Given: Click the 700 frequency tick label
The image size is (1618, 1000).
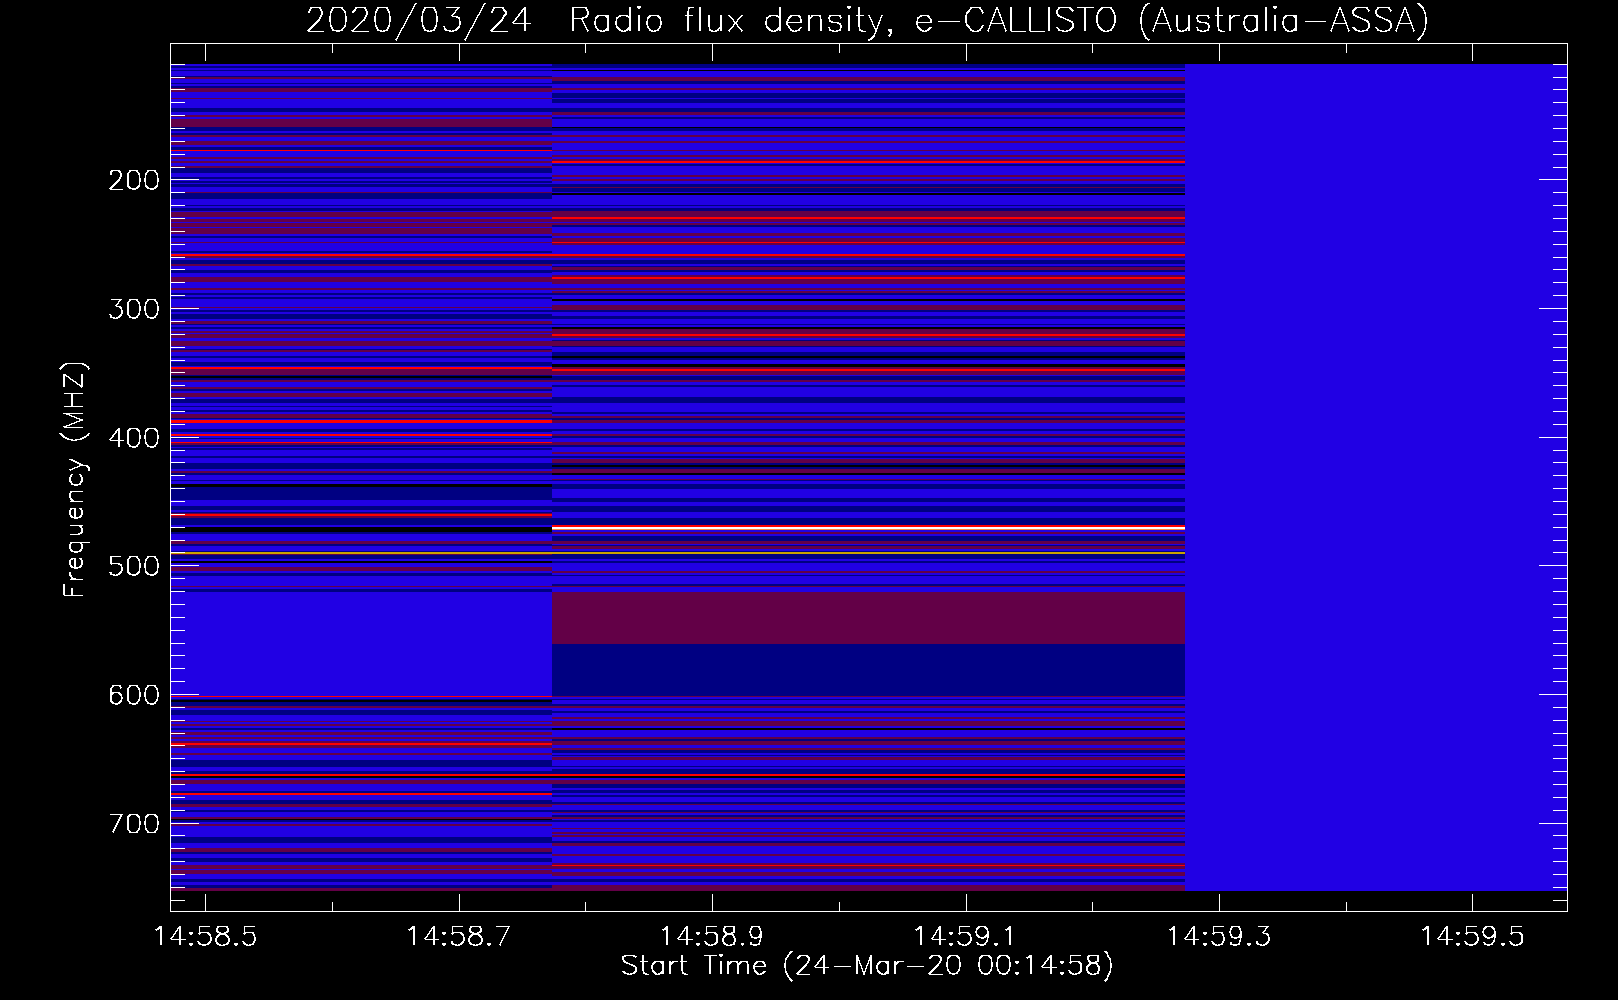Looking at the screenshot, I should tap(134, 824).
